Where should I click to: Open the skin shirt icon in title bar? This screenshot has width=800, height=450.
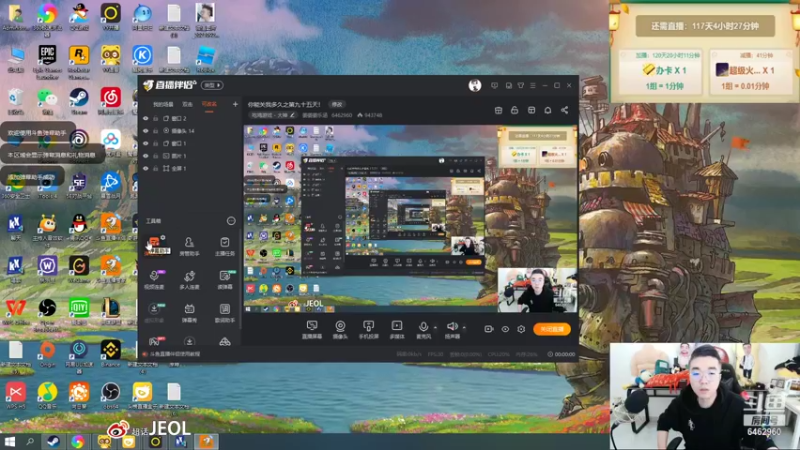520,85
